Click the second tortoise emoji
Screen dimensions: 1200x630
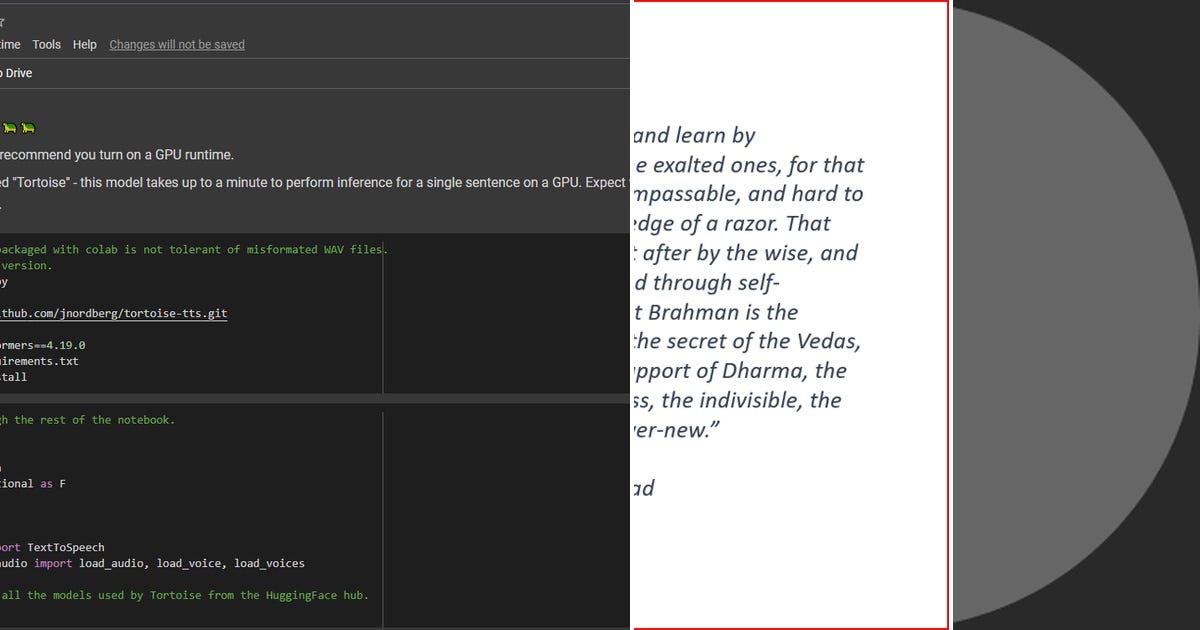point(28,128)
